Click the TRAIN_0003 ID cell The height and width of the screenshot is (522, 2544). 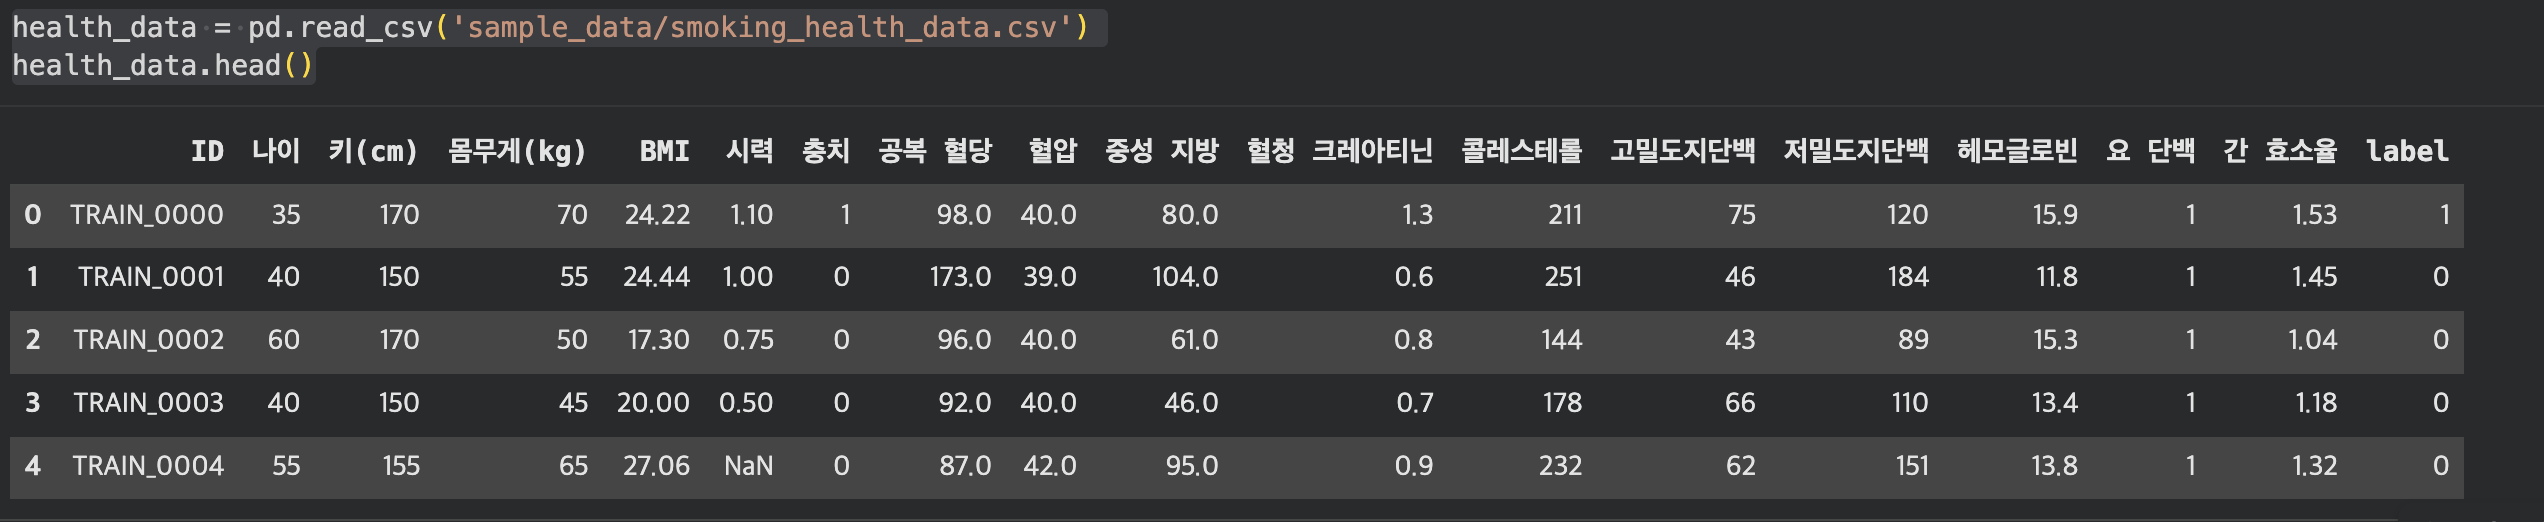(149, 403)
